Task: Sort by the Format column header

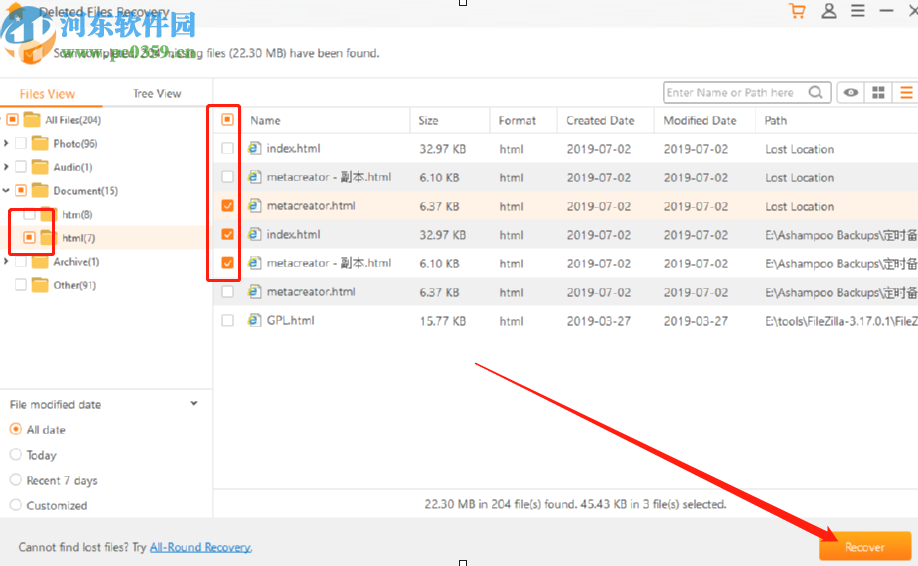Action: coord(517,121)
